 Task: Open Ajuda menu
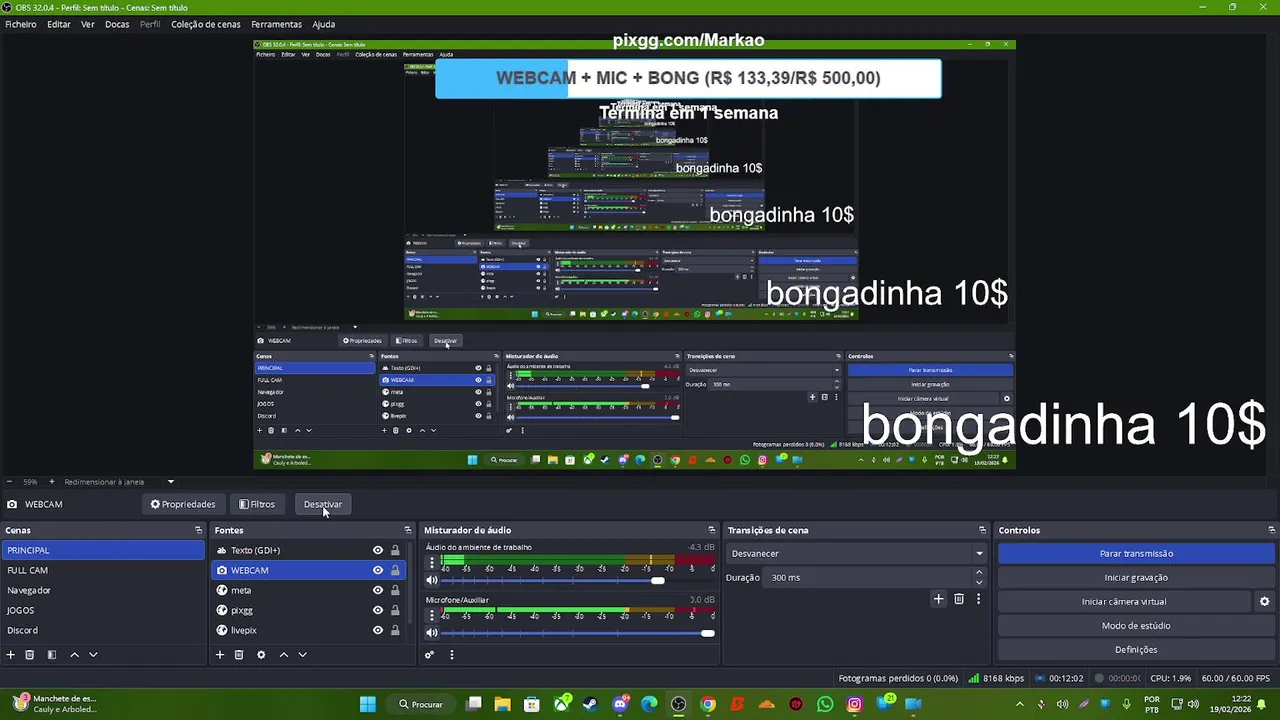point(324,24)
